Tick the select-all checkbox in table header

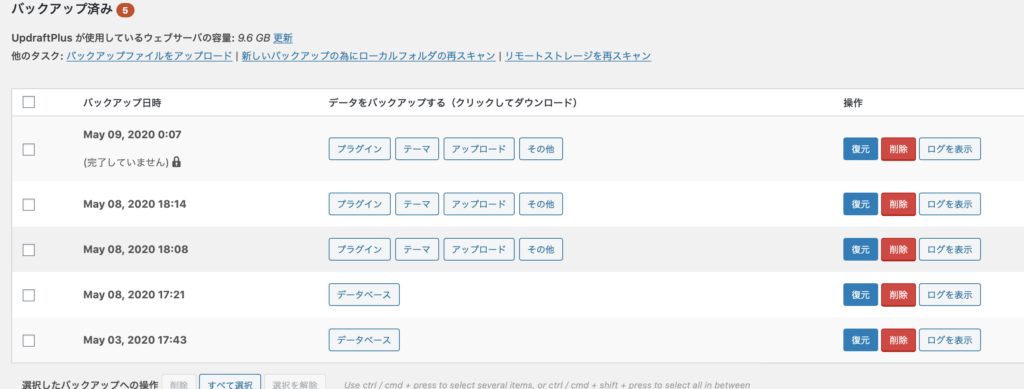[29, 102]
